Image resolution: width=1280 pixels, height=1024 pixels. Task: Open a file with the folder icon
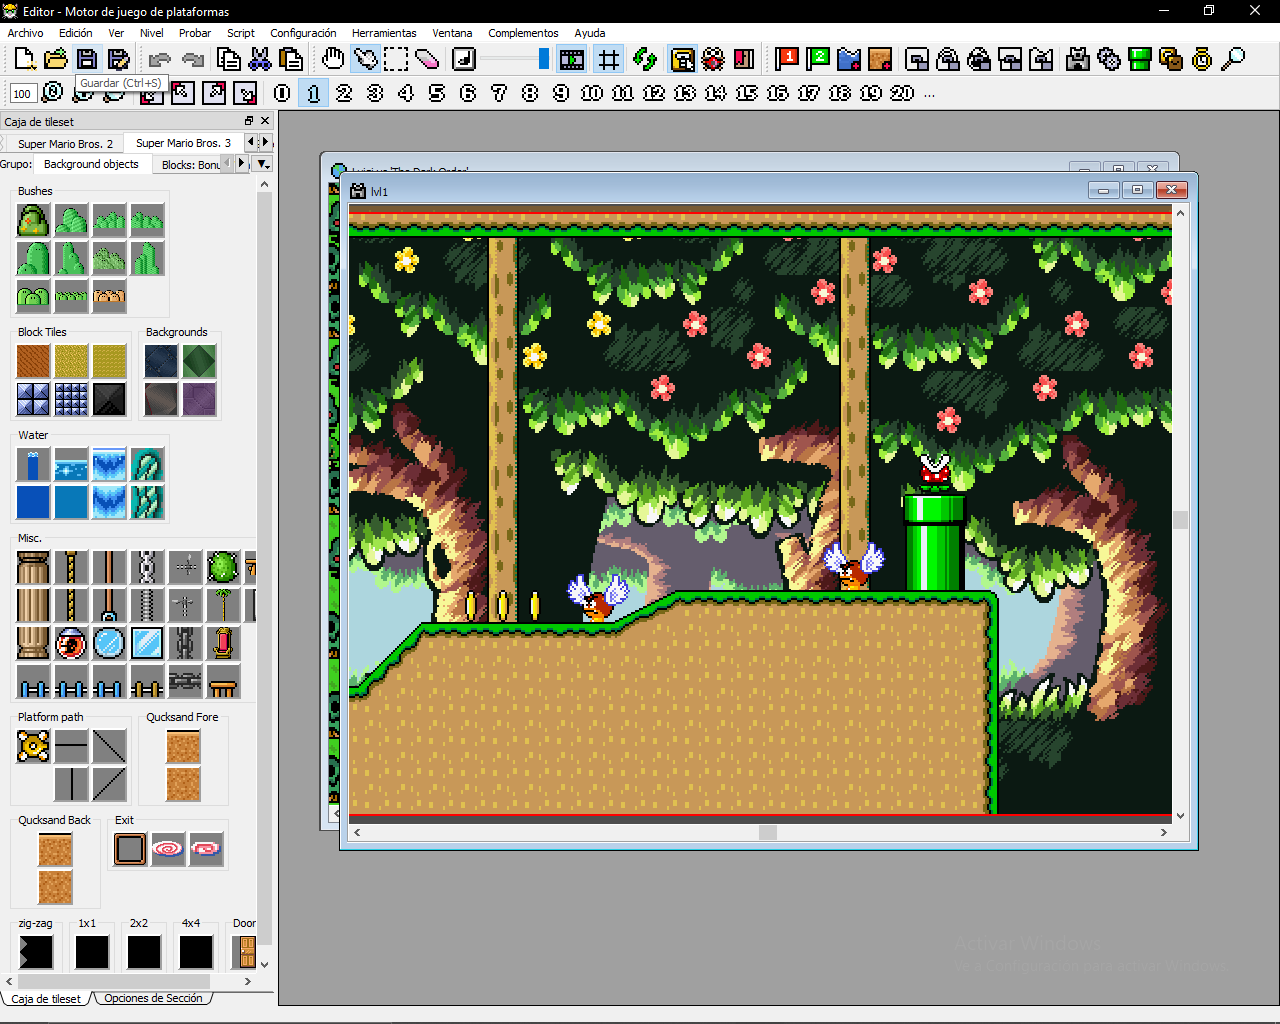point(56,59)
